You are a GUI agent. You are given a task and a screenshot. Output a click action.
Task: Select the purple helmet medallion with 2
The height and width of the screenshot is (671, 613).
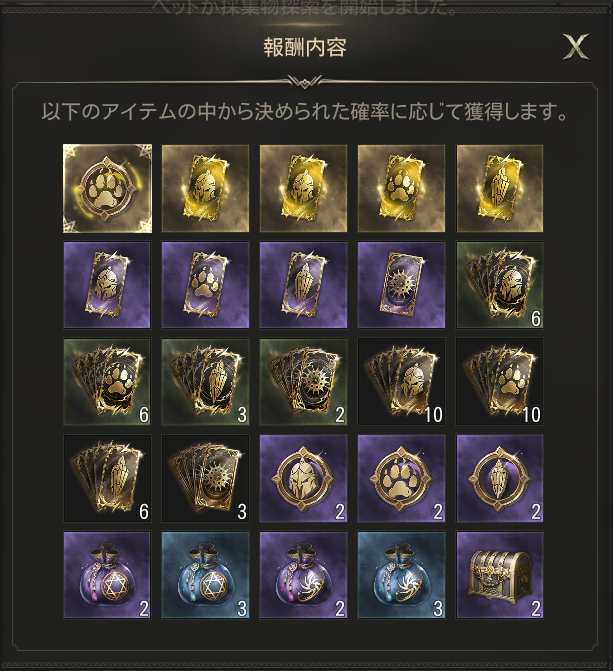click(x=304, y=478)
